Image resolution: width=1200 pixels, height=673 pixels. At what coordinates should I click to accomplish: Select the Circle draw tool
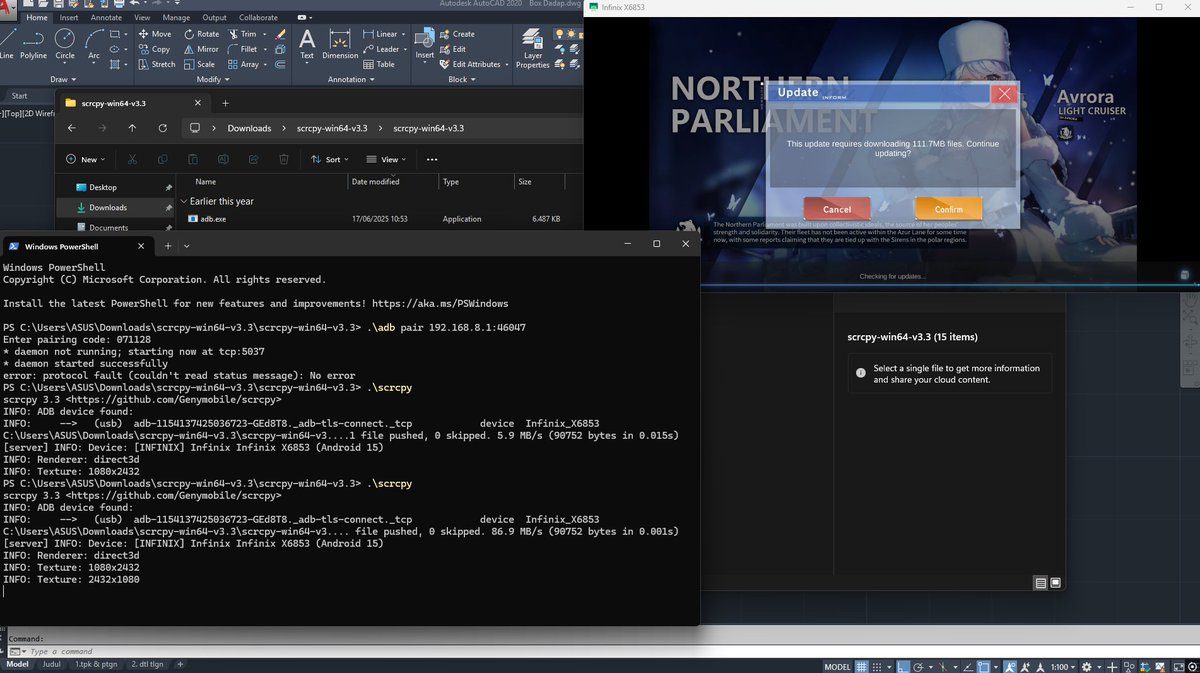point(64,44)
